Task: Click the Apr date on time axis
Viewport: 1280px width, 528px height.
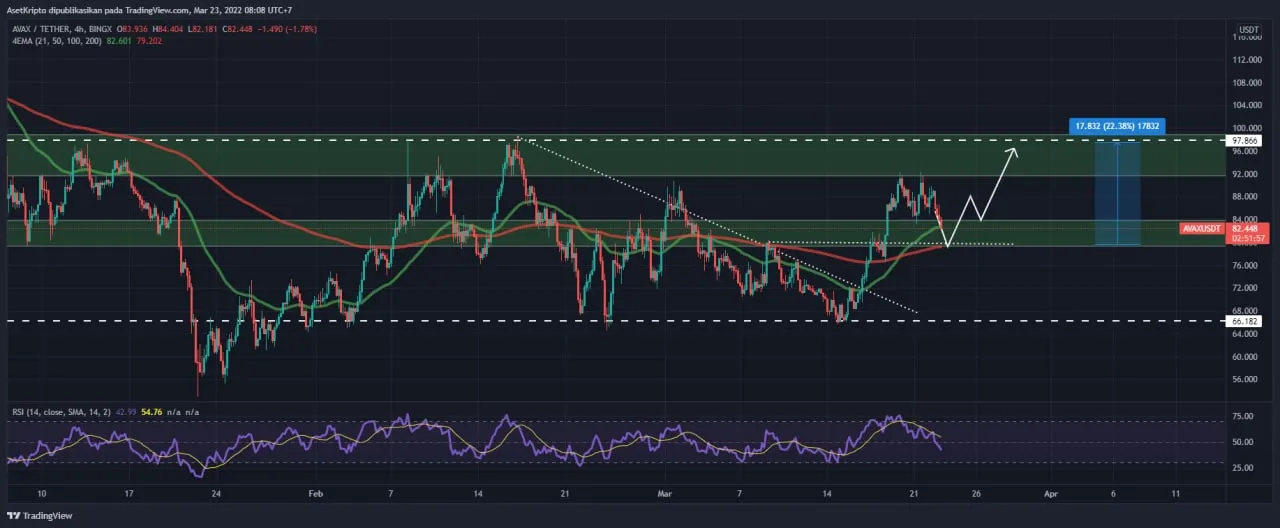Action: click(x=1051, y=494)
